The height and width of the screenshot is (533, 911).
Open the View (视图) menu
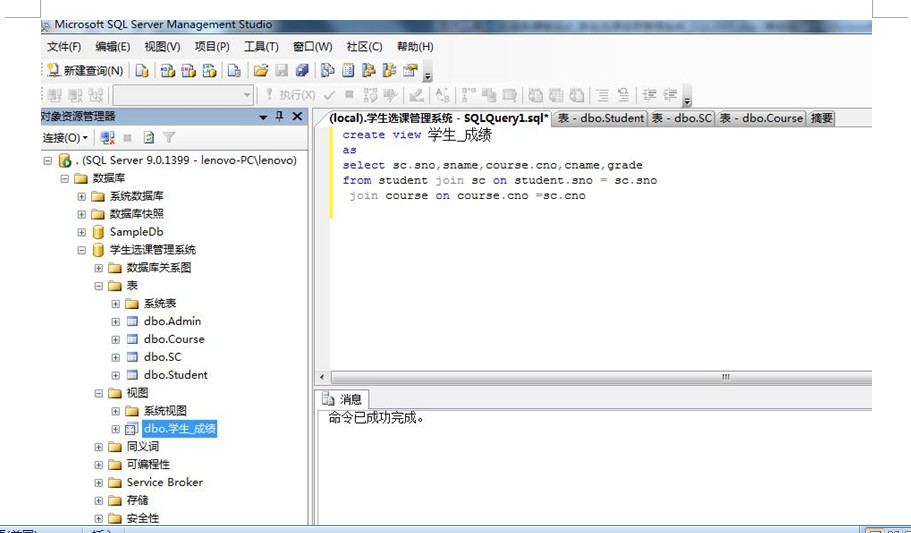pos(162,46)
